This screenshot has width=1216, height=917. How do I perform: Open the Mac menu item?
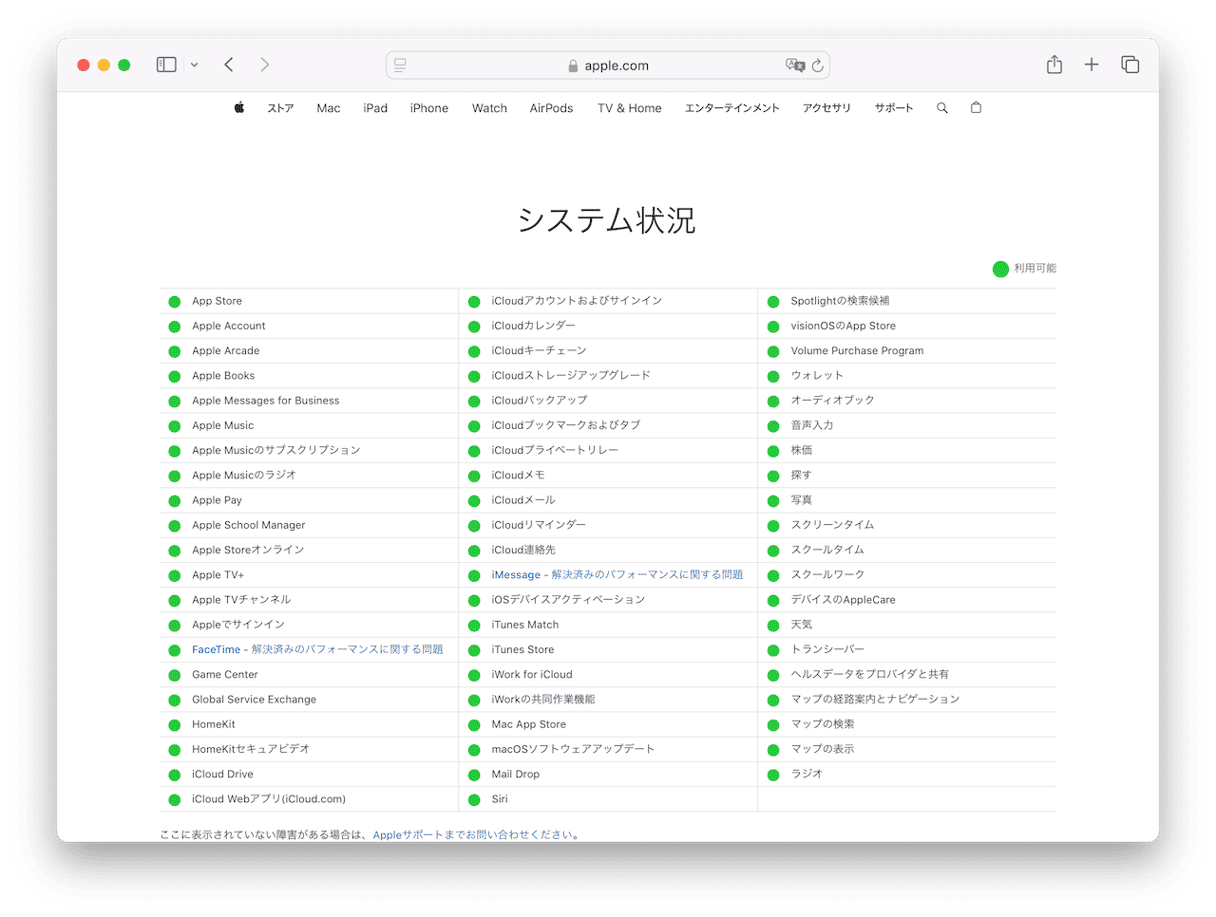coord(328,108)
